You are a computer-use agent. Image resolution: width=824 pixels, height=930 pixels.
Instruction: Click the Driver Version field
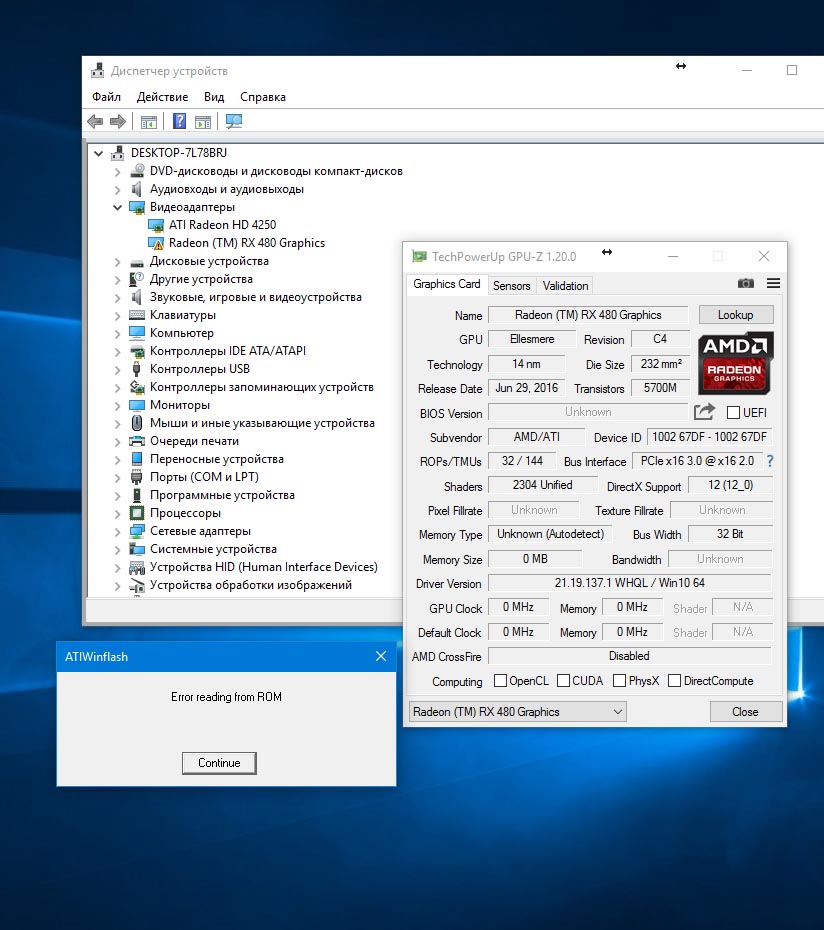629,584
